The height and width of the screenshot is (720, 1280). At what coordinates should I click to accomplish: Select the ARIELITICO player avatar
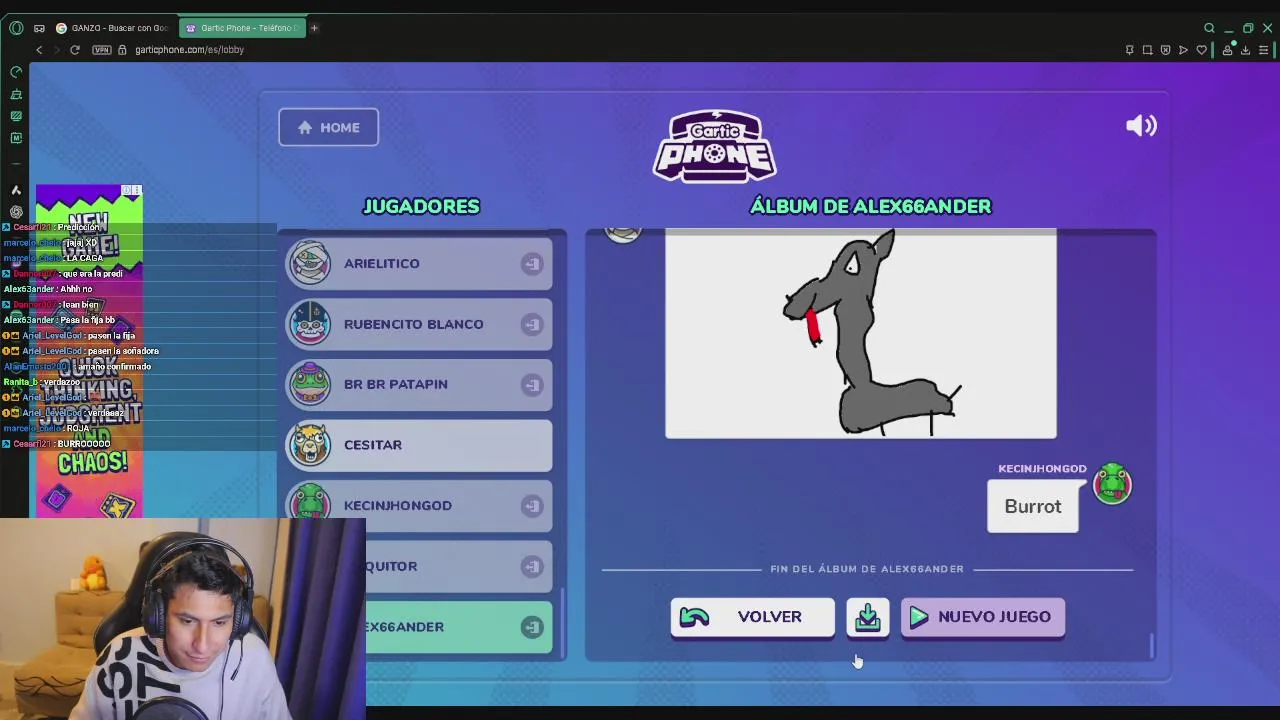[x=310, y=263]
